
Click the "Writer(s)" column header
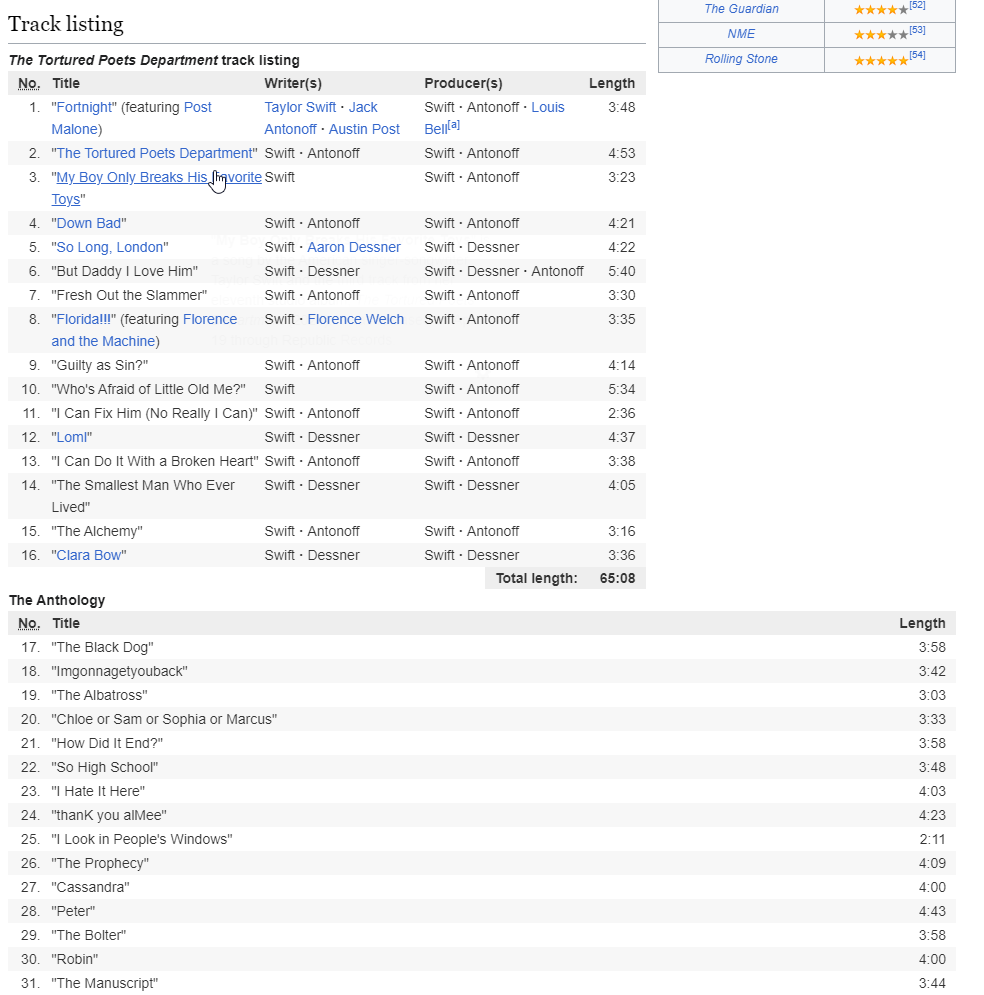click(293, 84)
